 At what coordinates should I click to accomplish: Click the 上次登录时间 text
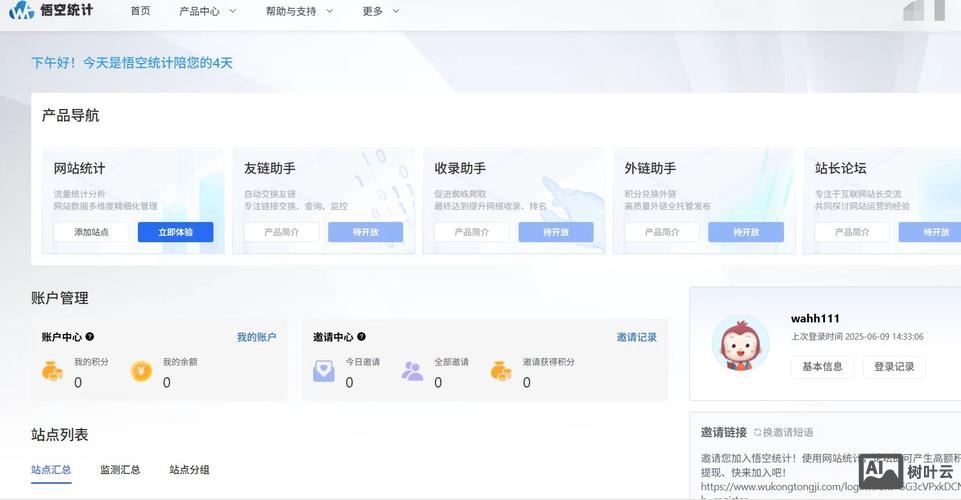point(857,337)
